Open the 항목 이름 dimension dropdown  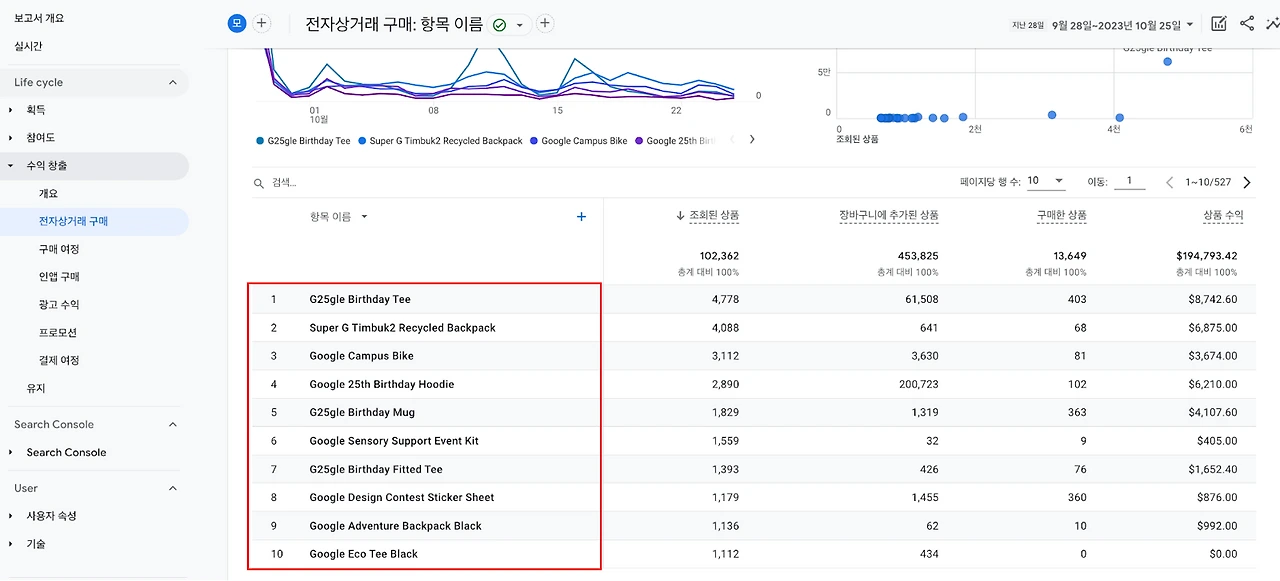(x=339, y=216)
